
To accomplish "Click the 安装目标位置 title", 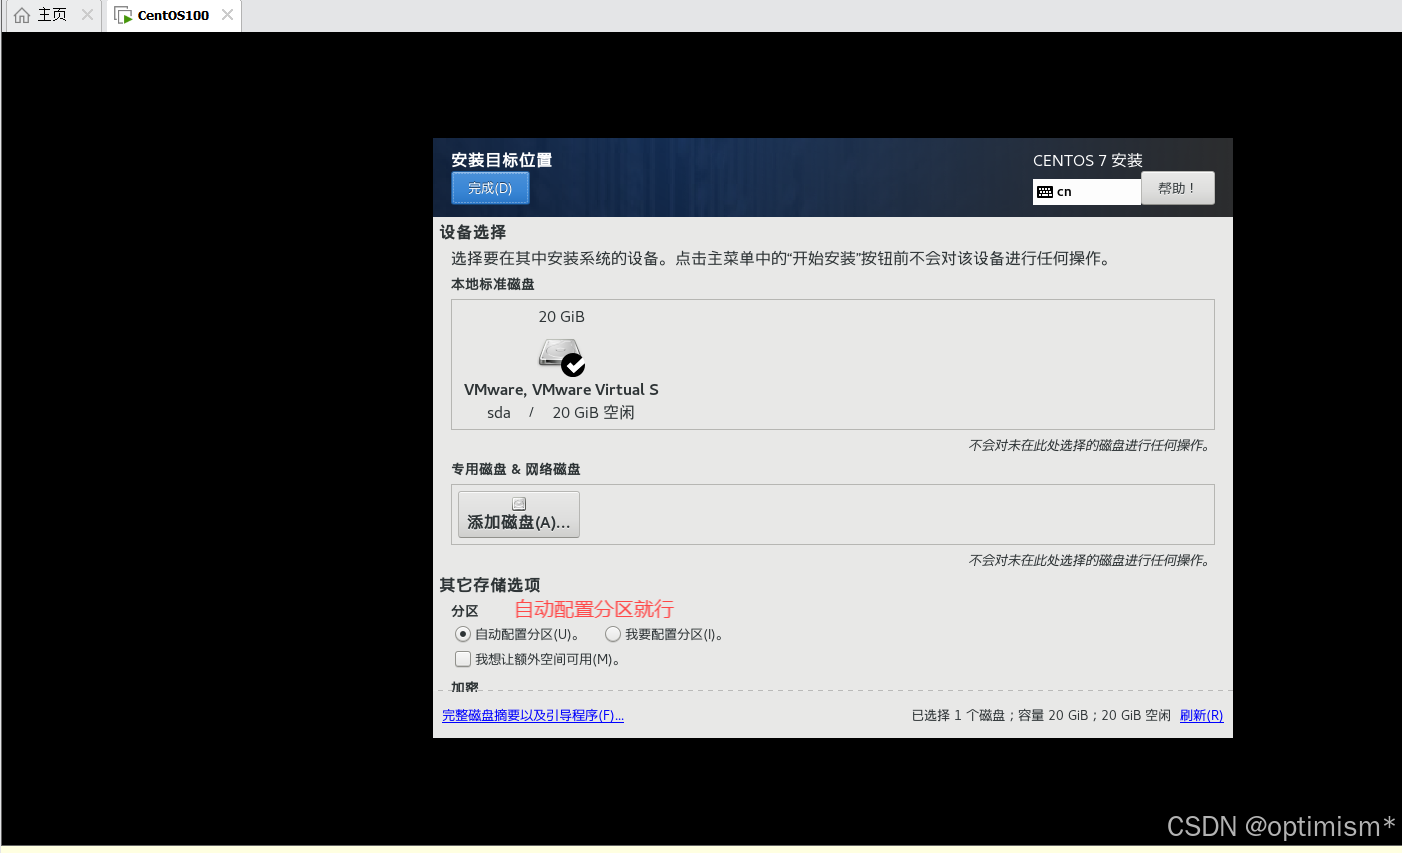I will point(501,160).
